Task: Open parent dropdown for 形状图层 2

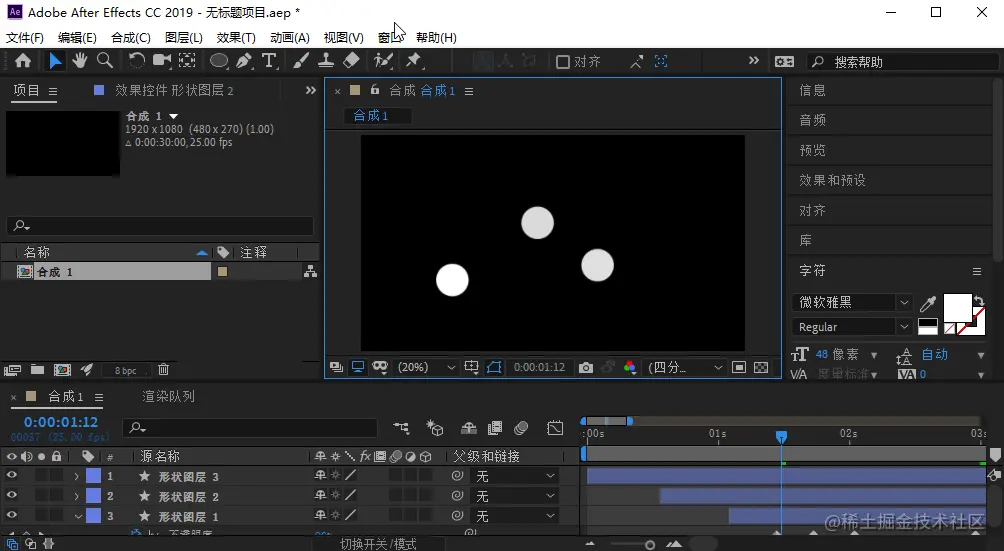Action: 515,496
